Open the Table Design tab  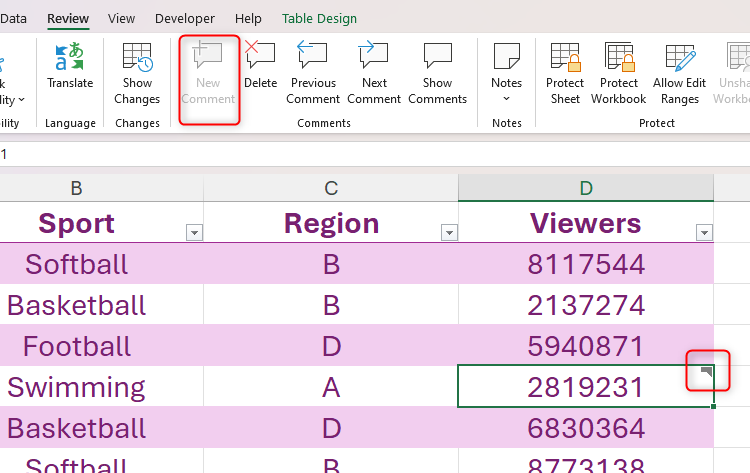point(319,18)
